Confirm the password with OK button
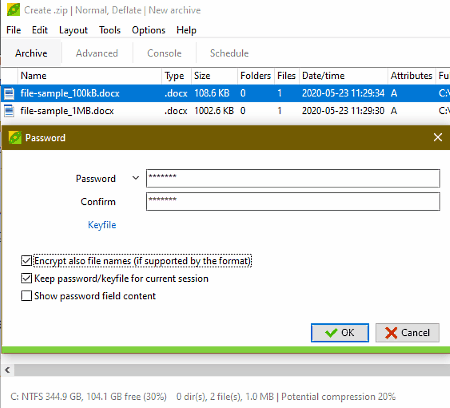The height and width of the screenshot is (408, 450). [x=340, y=332]
